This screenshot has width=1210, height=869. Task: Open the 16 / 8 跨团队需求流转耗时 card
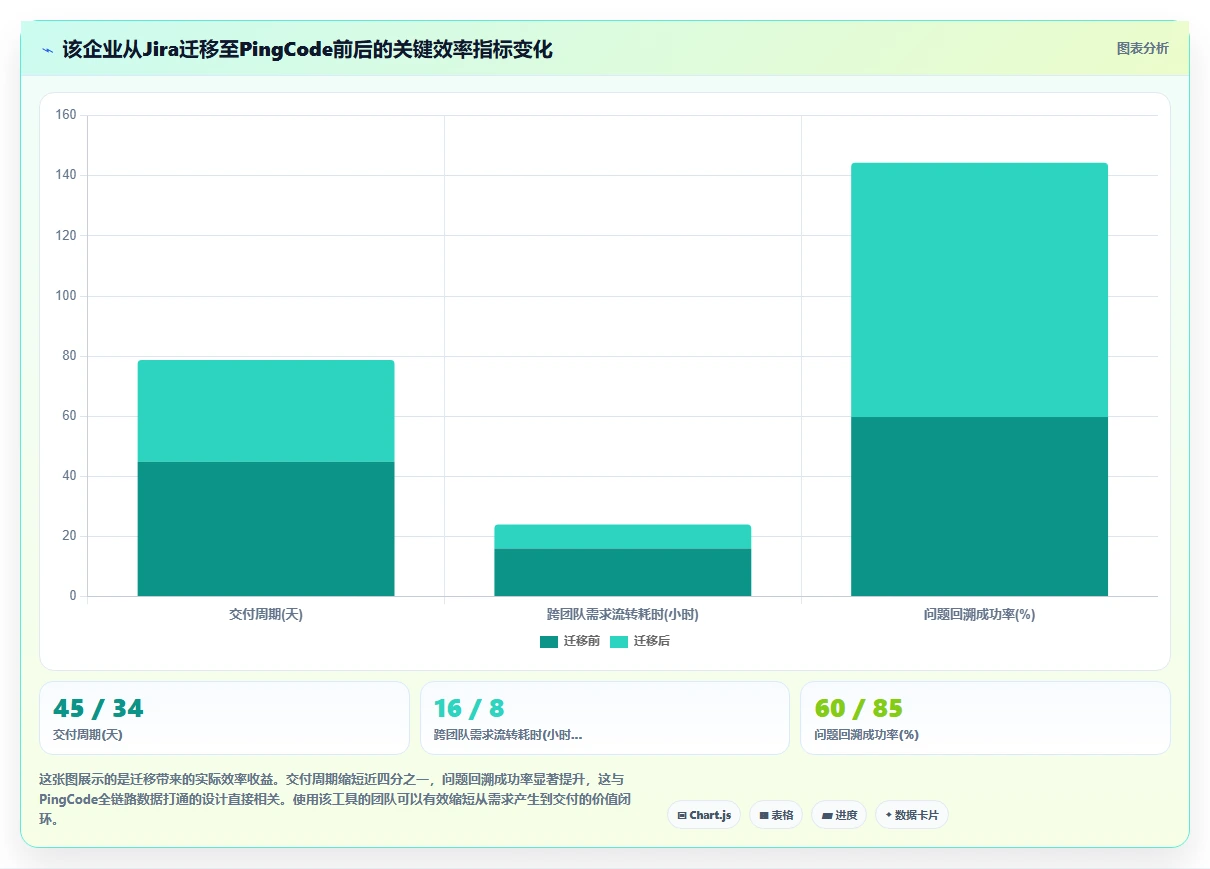605,718
